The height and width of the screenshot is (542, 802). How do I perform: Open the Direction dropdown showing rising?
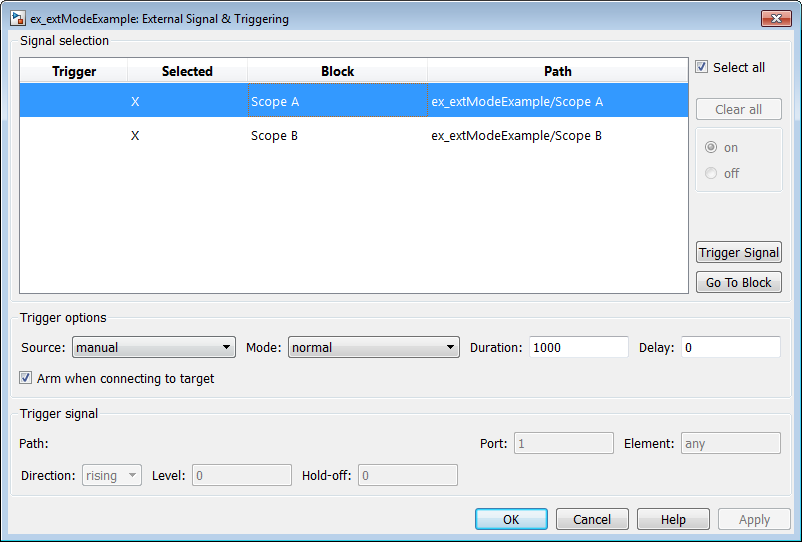pos(112,476)
